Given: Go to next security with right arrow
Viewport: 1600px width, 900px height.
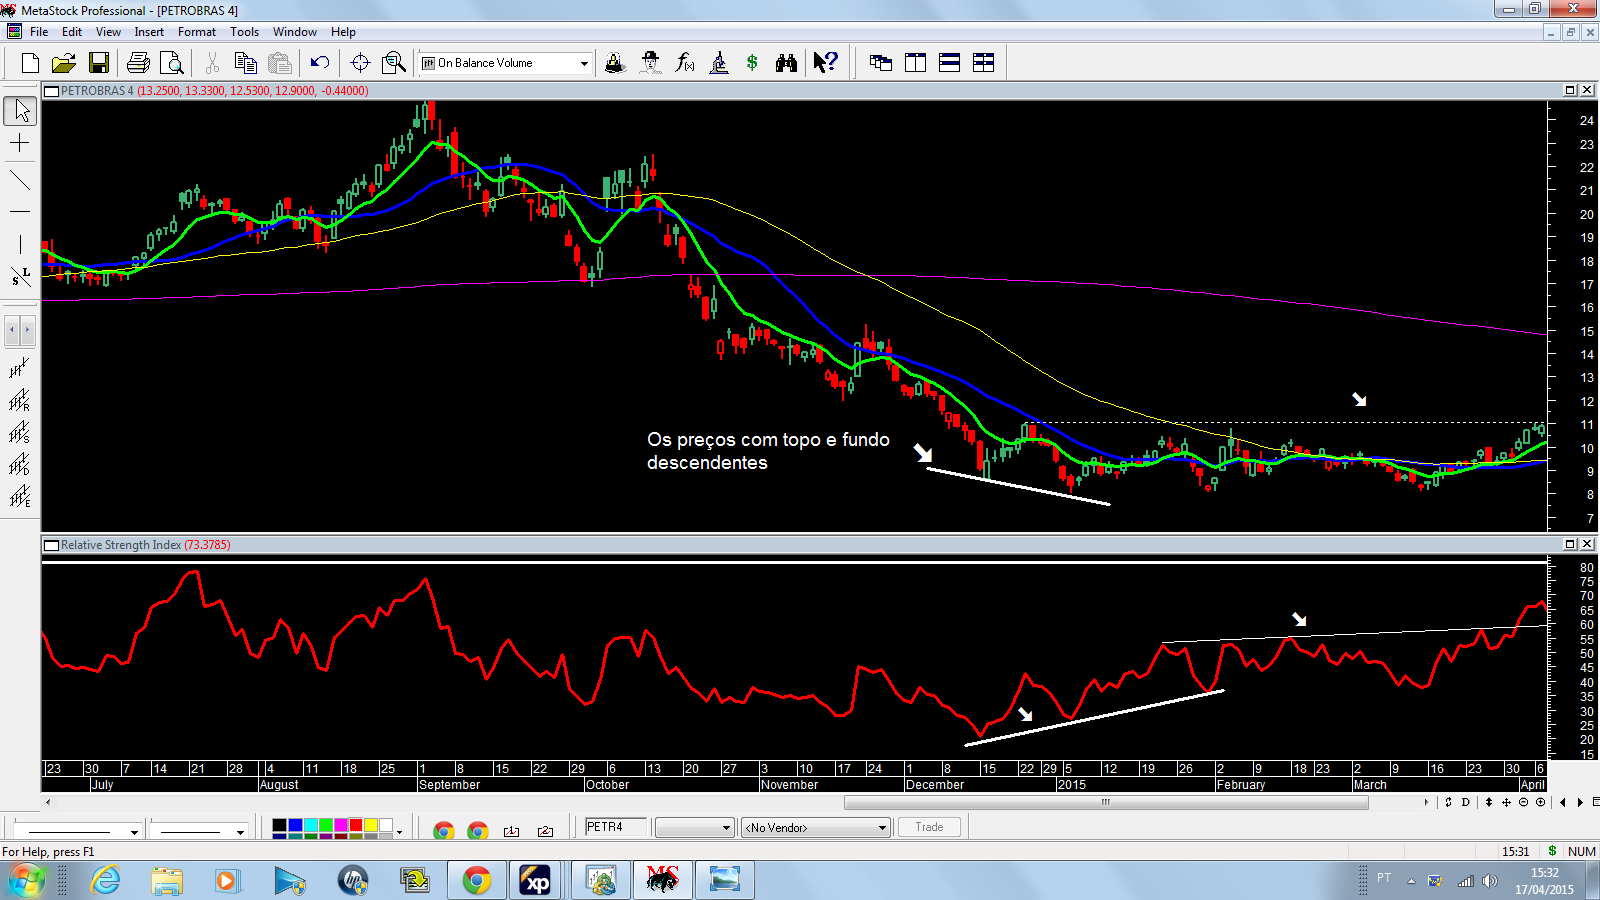Looking at the screenshot, I should coord(1579,802).
